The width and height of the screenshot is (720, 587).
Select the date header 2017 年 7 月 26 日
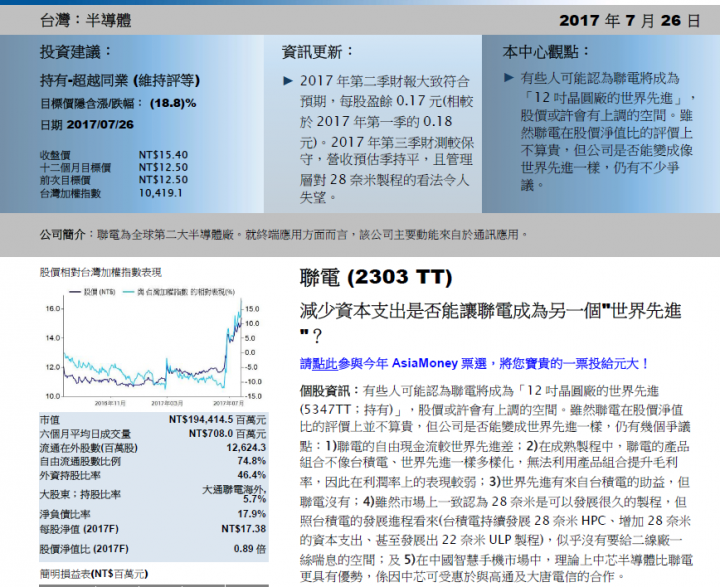(x=630, y=21)
